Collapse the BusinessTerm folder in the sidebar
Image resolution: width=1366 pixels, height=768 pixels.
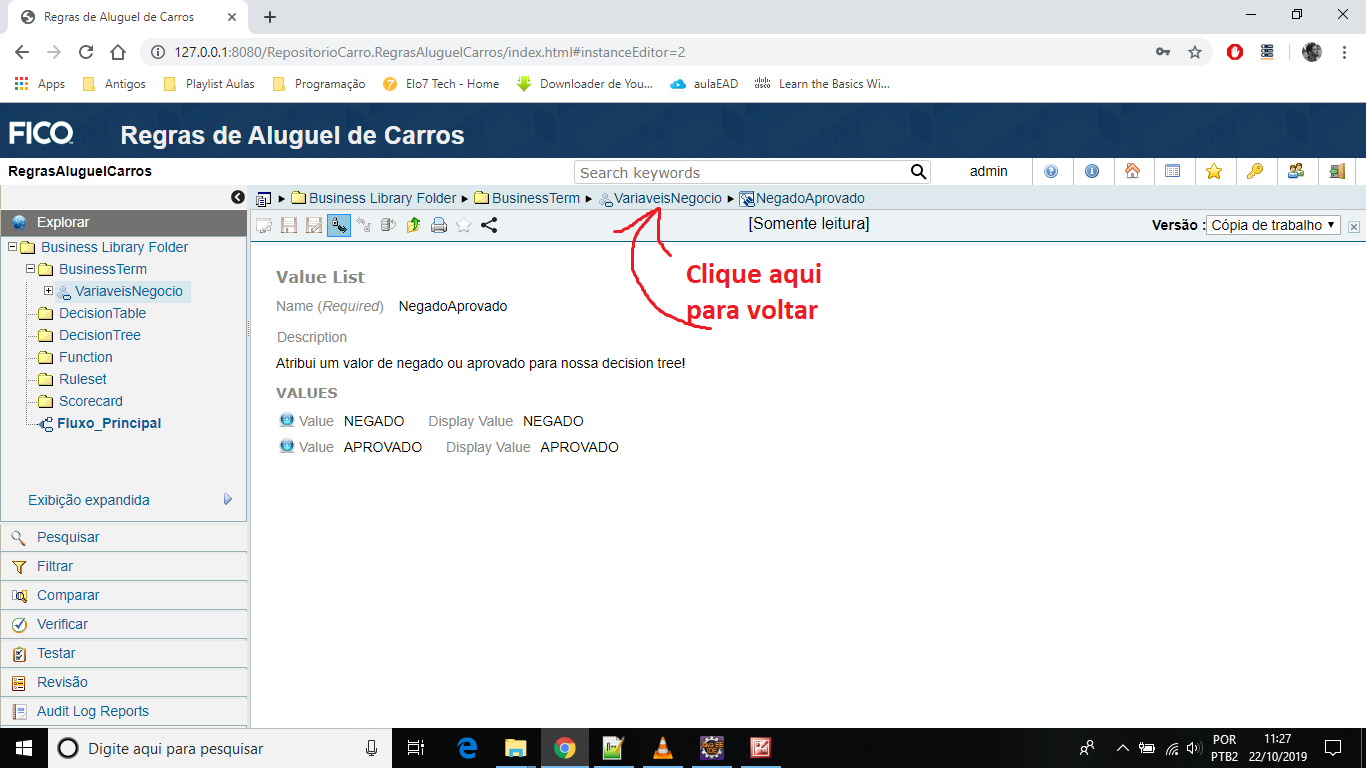pyautogui.click(x=30, y=268)
